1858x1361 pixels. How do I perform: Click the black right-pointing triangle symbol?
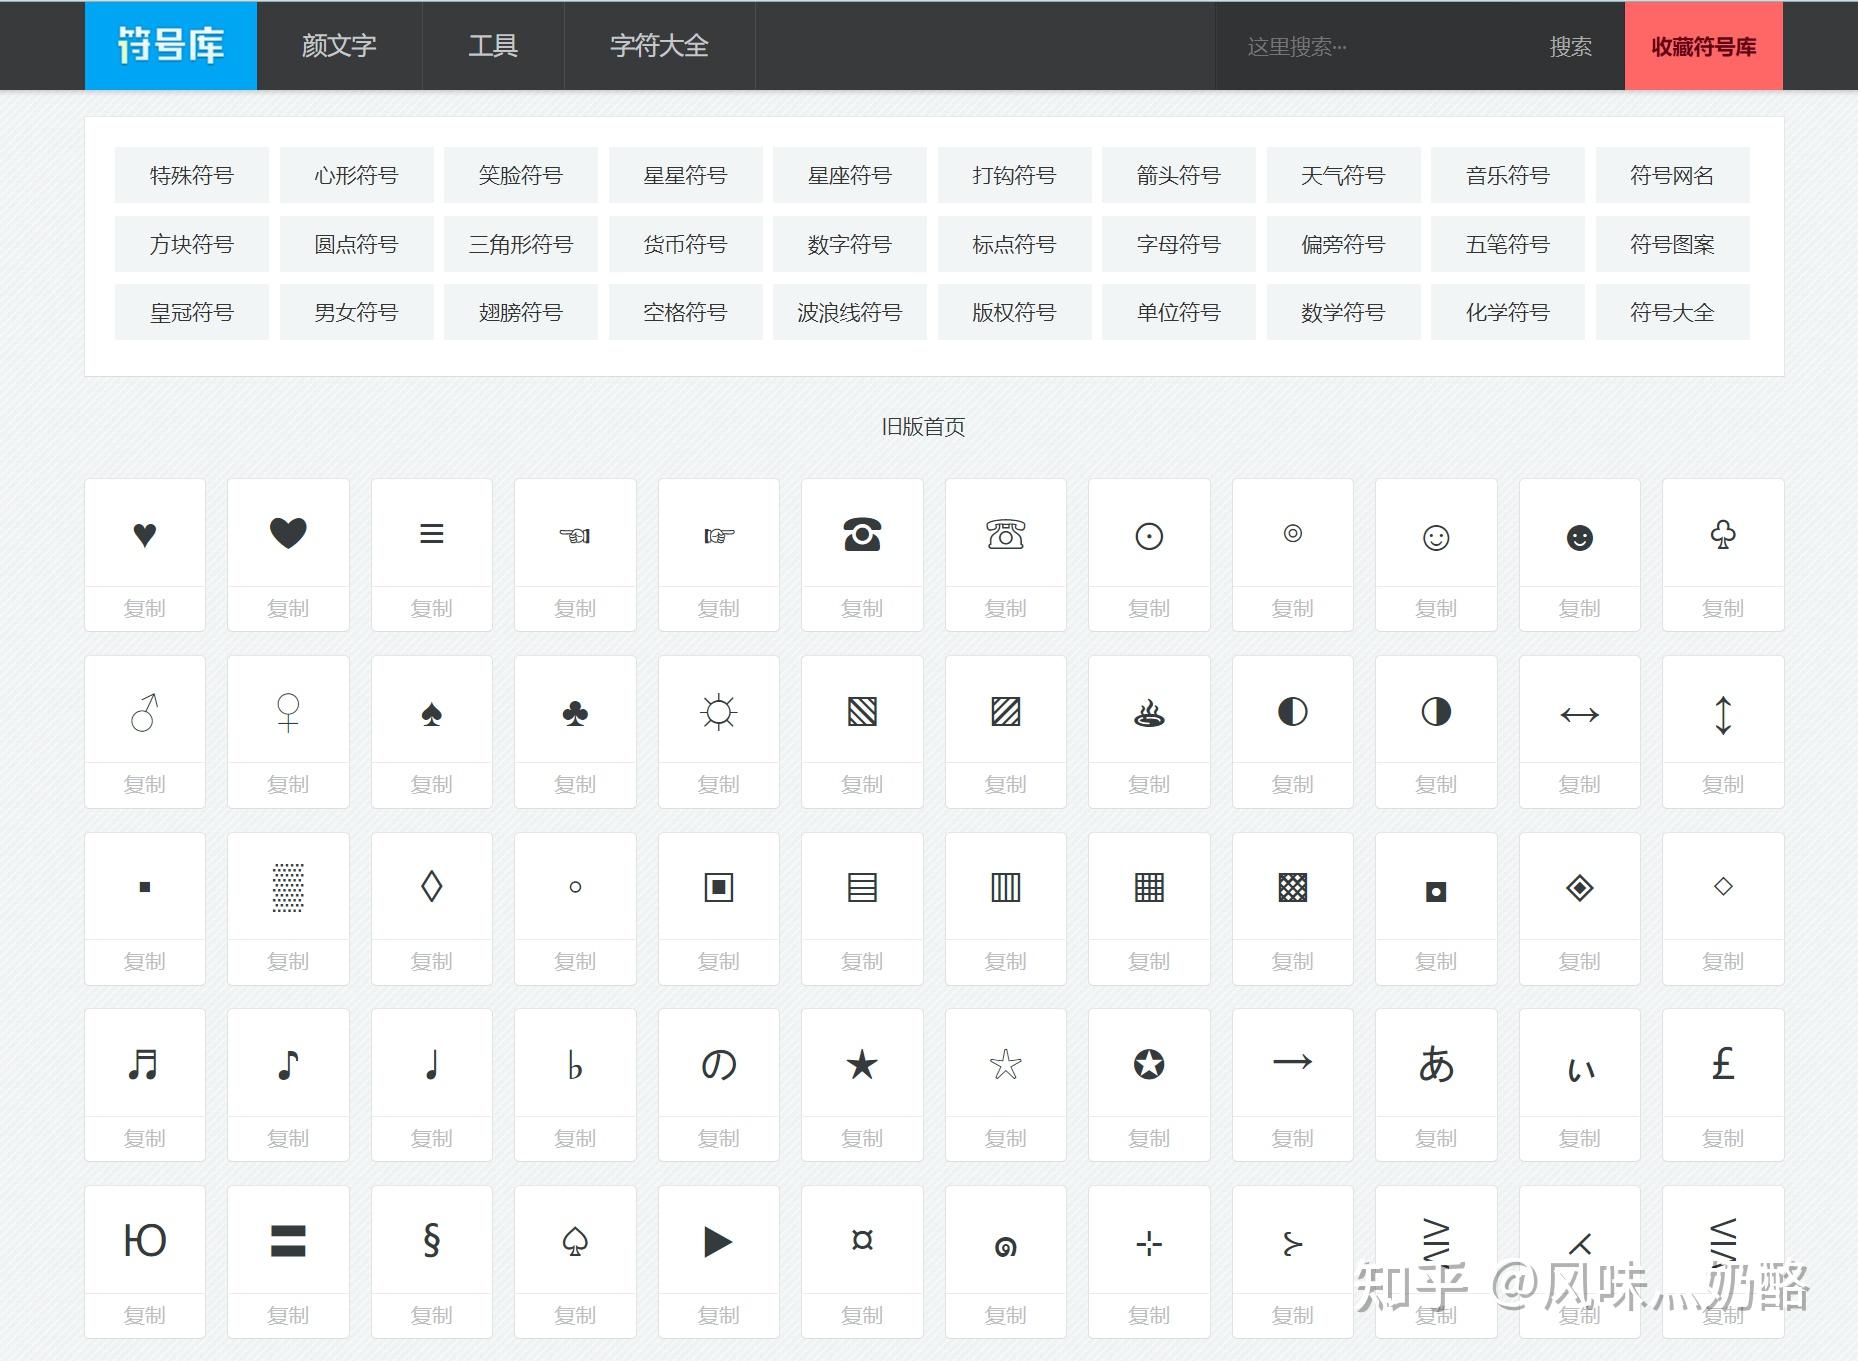click(x=718, y=1242)
